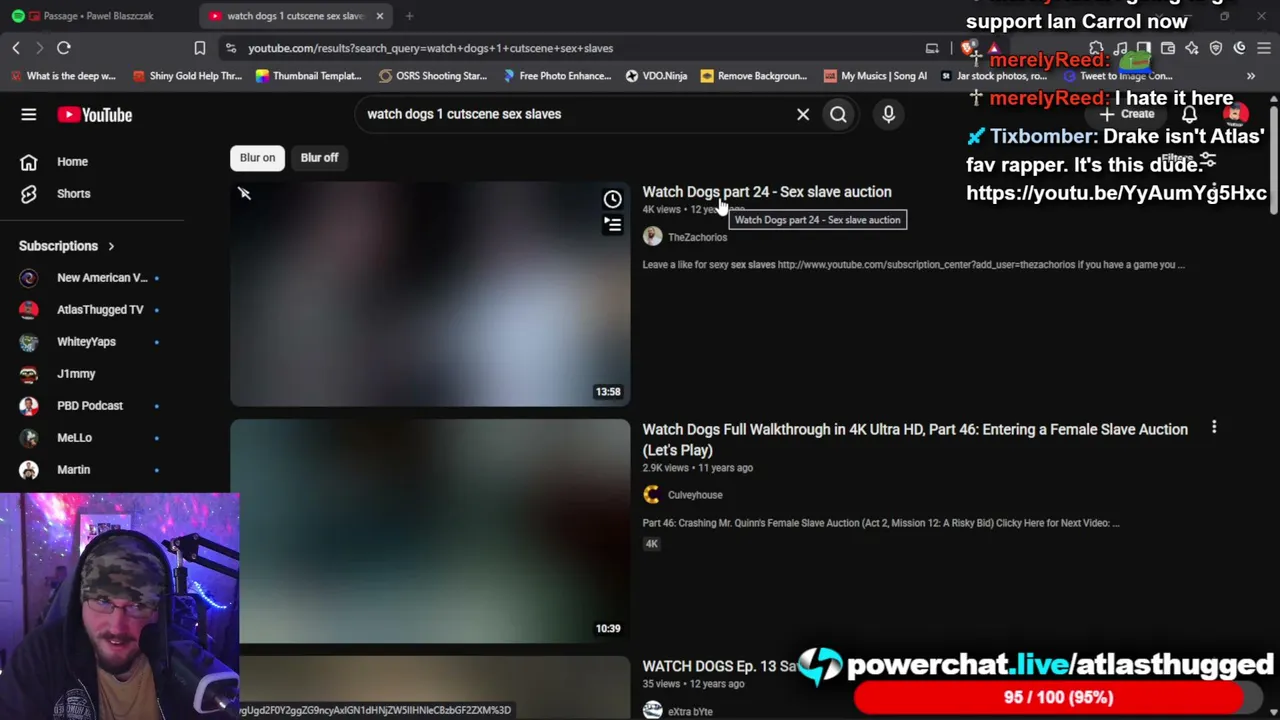Viewport: 1280px width, 720px height.
Task: Expand the Subscriptions section chevron
Action: pos(111,246)
